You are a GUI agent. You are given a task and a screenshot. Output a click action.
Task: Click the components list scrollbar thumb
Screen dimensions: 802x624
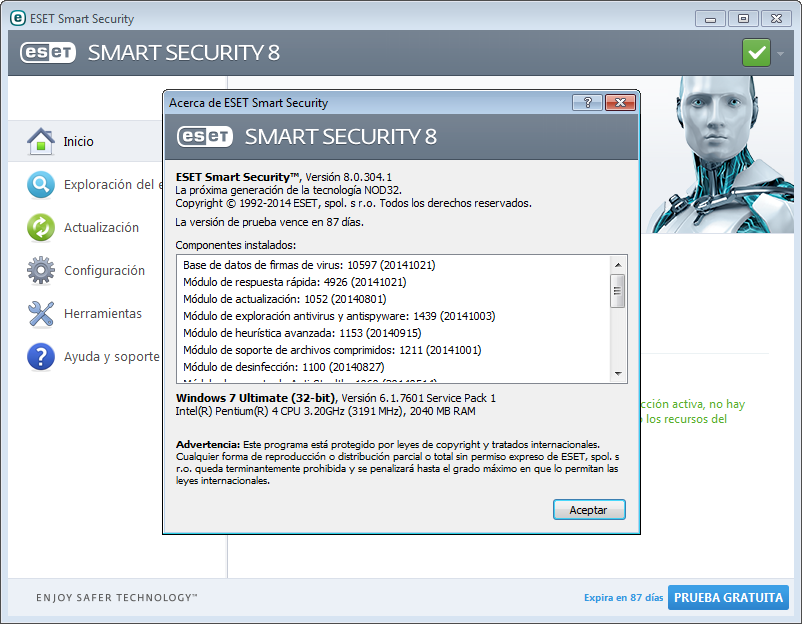pos(619,290)
